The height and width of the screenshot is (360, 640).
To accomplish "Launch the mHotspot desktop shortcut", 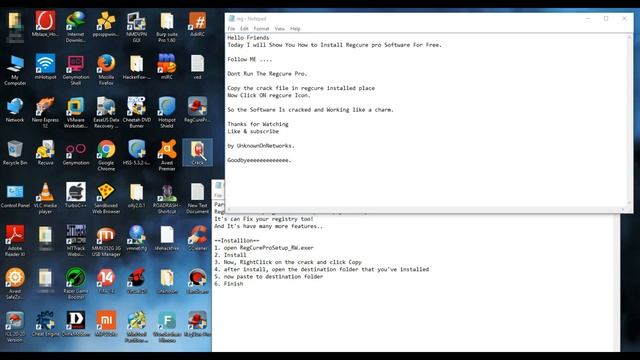I will pos(45,67).
